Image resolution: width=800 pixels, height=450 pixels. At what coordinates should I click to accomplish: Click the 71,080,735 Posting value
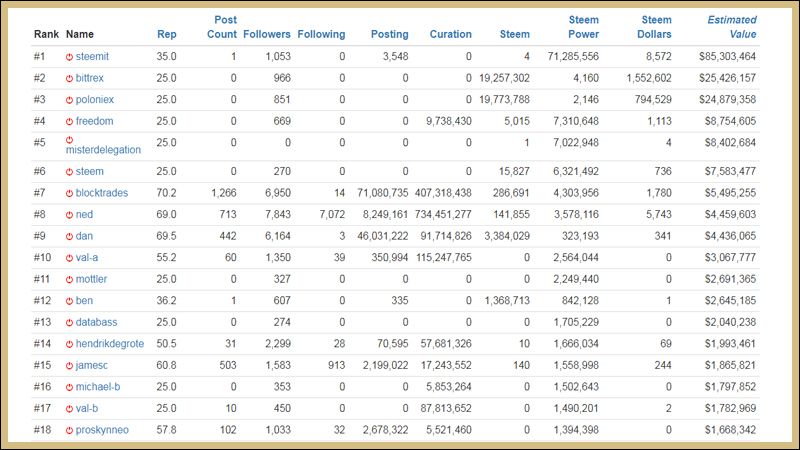[383, 193]
